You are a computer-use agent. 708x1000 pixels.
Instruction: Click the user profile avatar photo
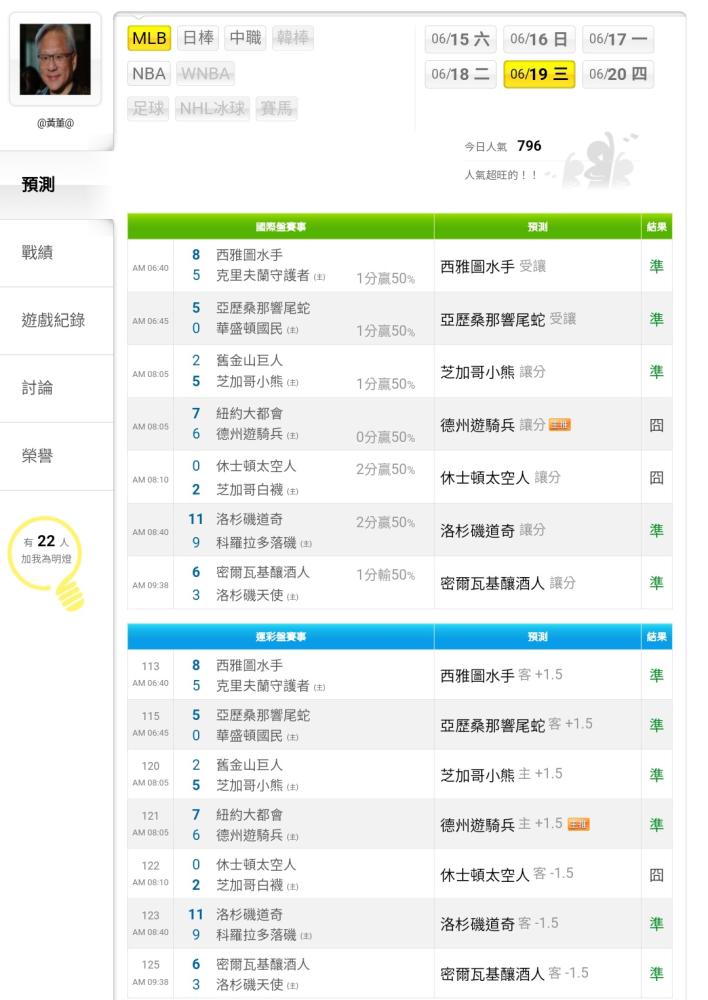click(x=55, y=60)
